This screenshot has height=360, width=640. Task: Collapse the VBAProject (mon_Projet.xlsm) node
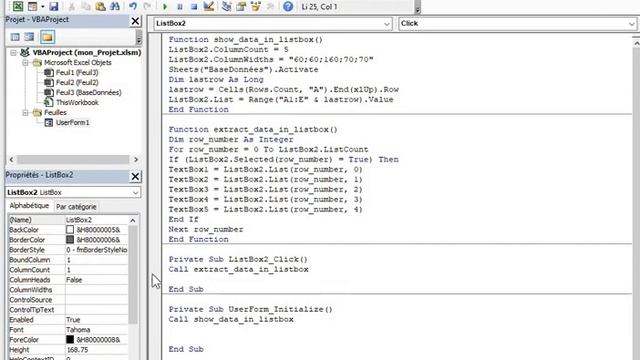[13, 53]
